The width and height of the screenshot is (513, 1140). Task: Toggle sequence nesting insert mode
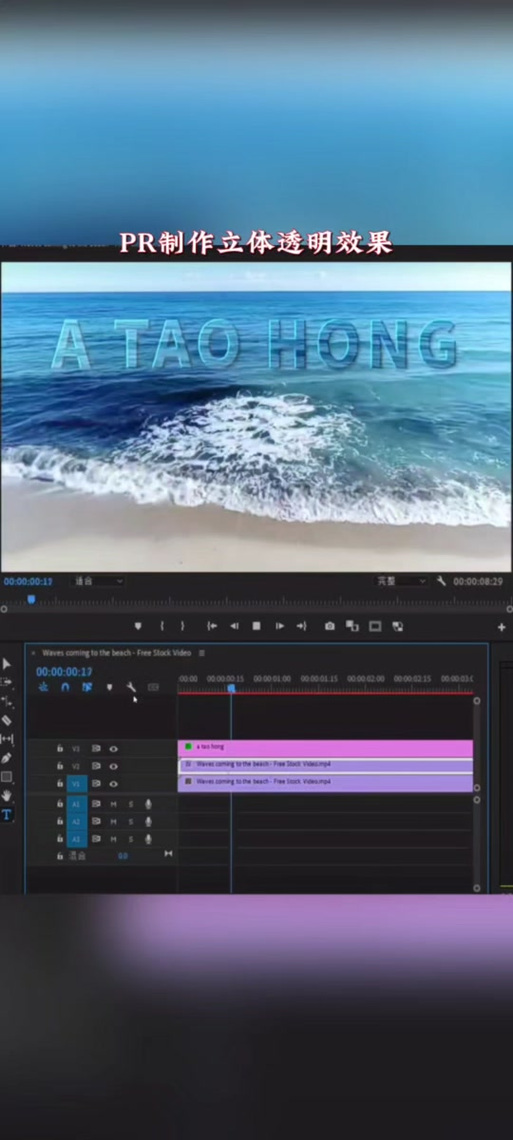pos(44,687)
